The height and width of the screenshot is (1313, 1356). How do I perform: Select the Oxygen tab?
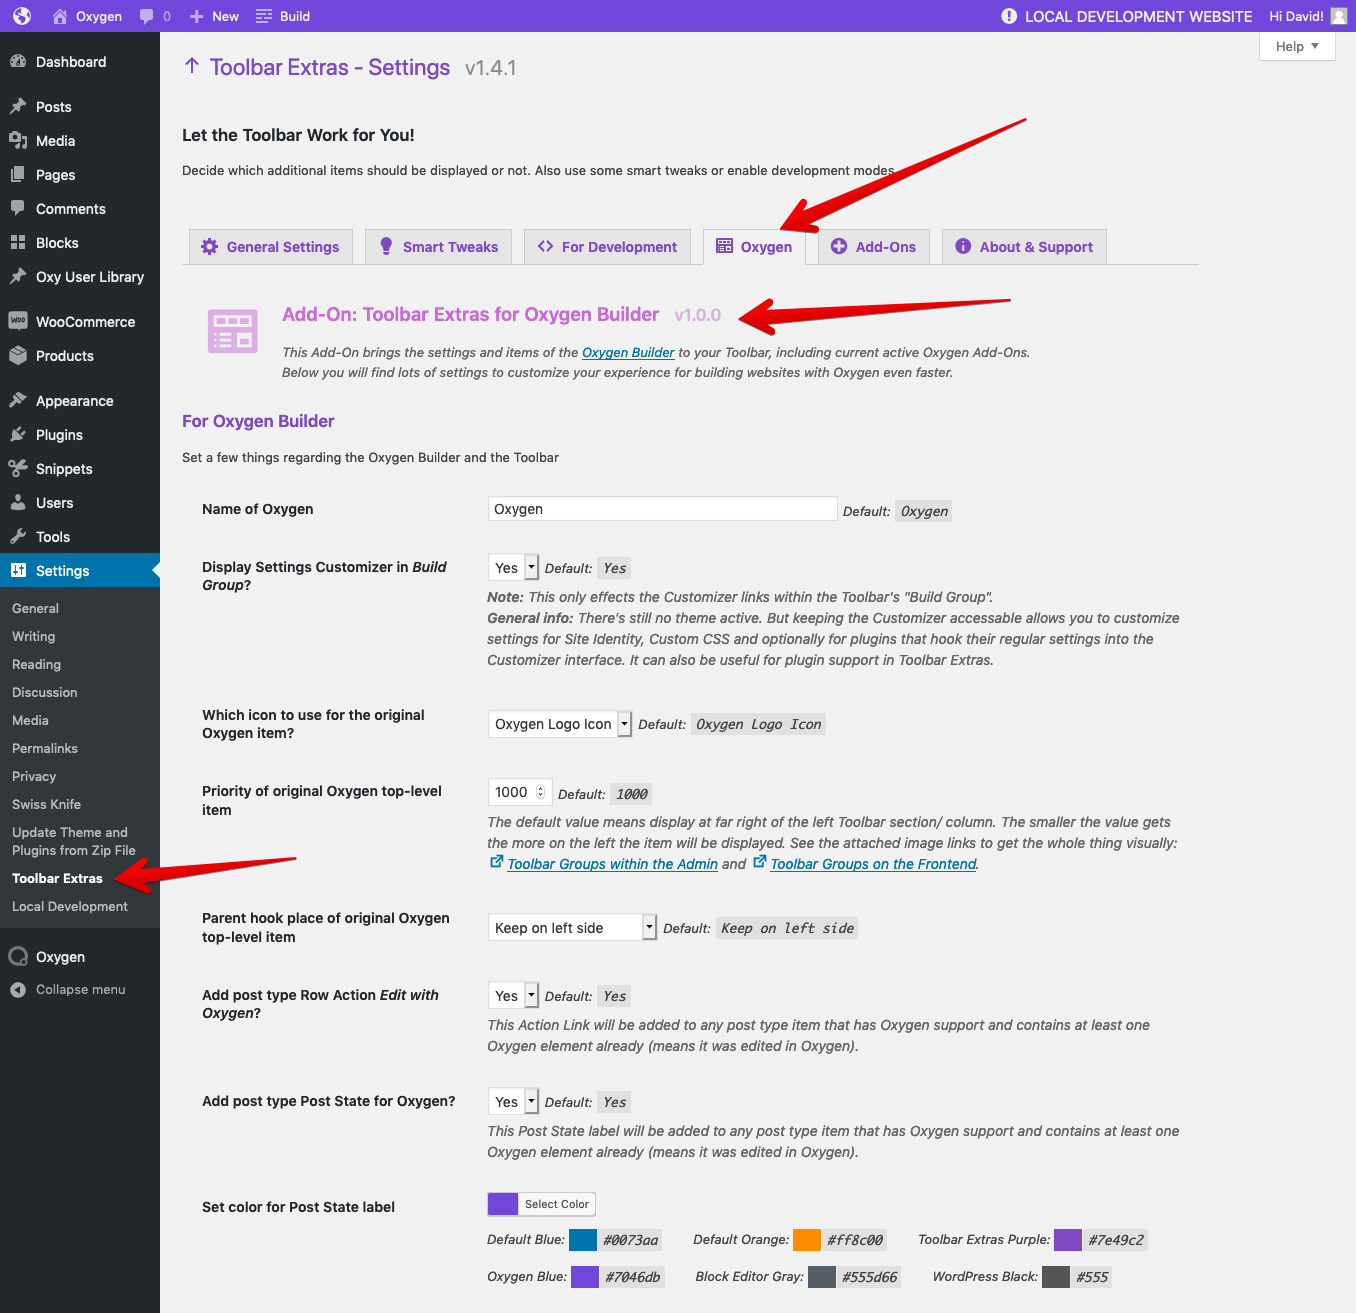(754, 247)
